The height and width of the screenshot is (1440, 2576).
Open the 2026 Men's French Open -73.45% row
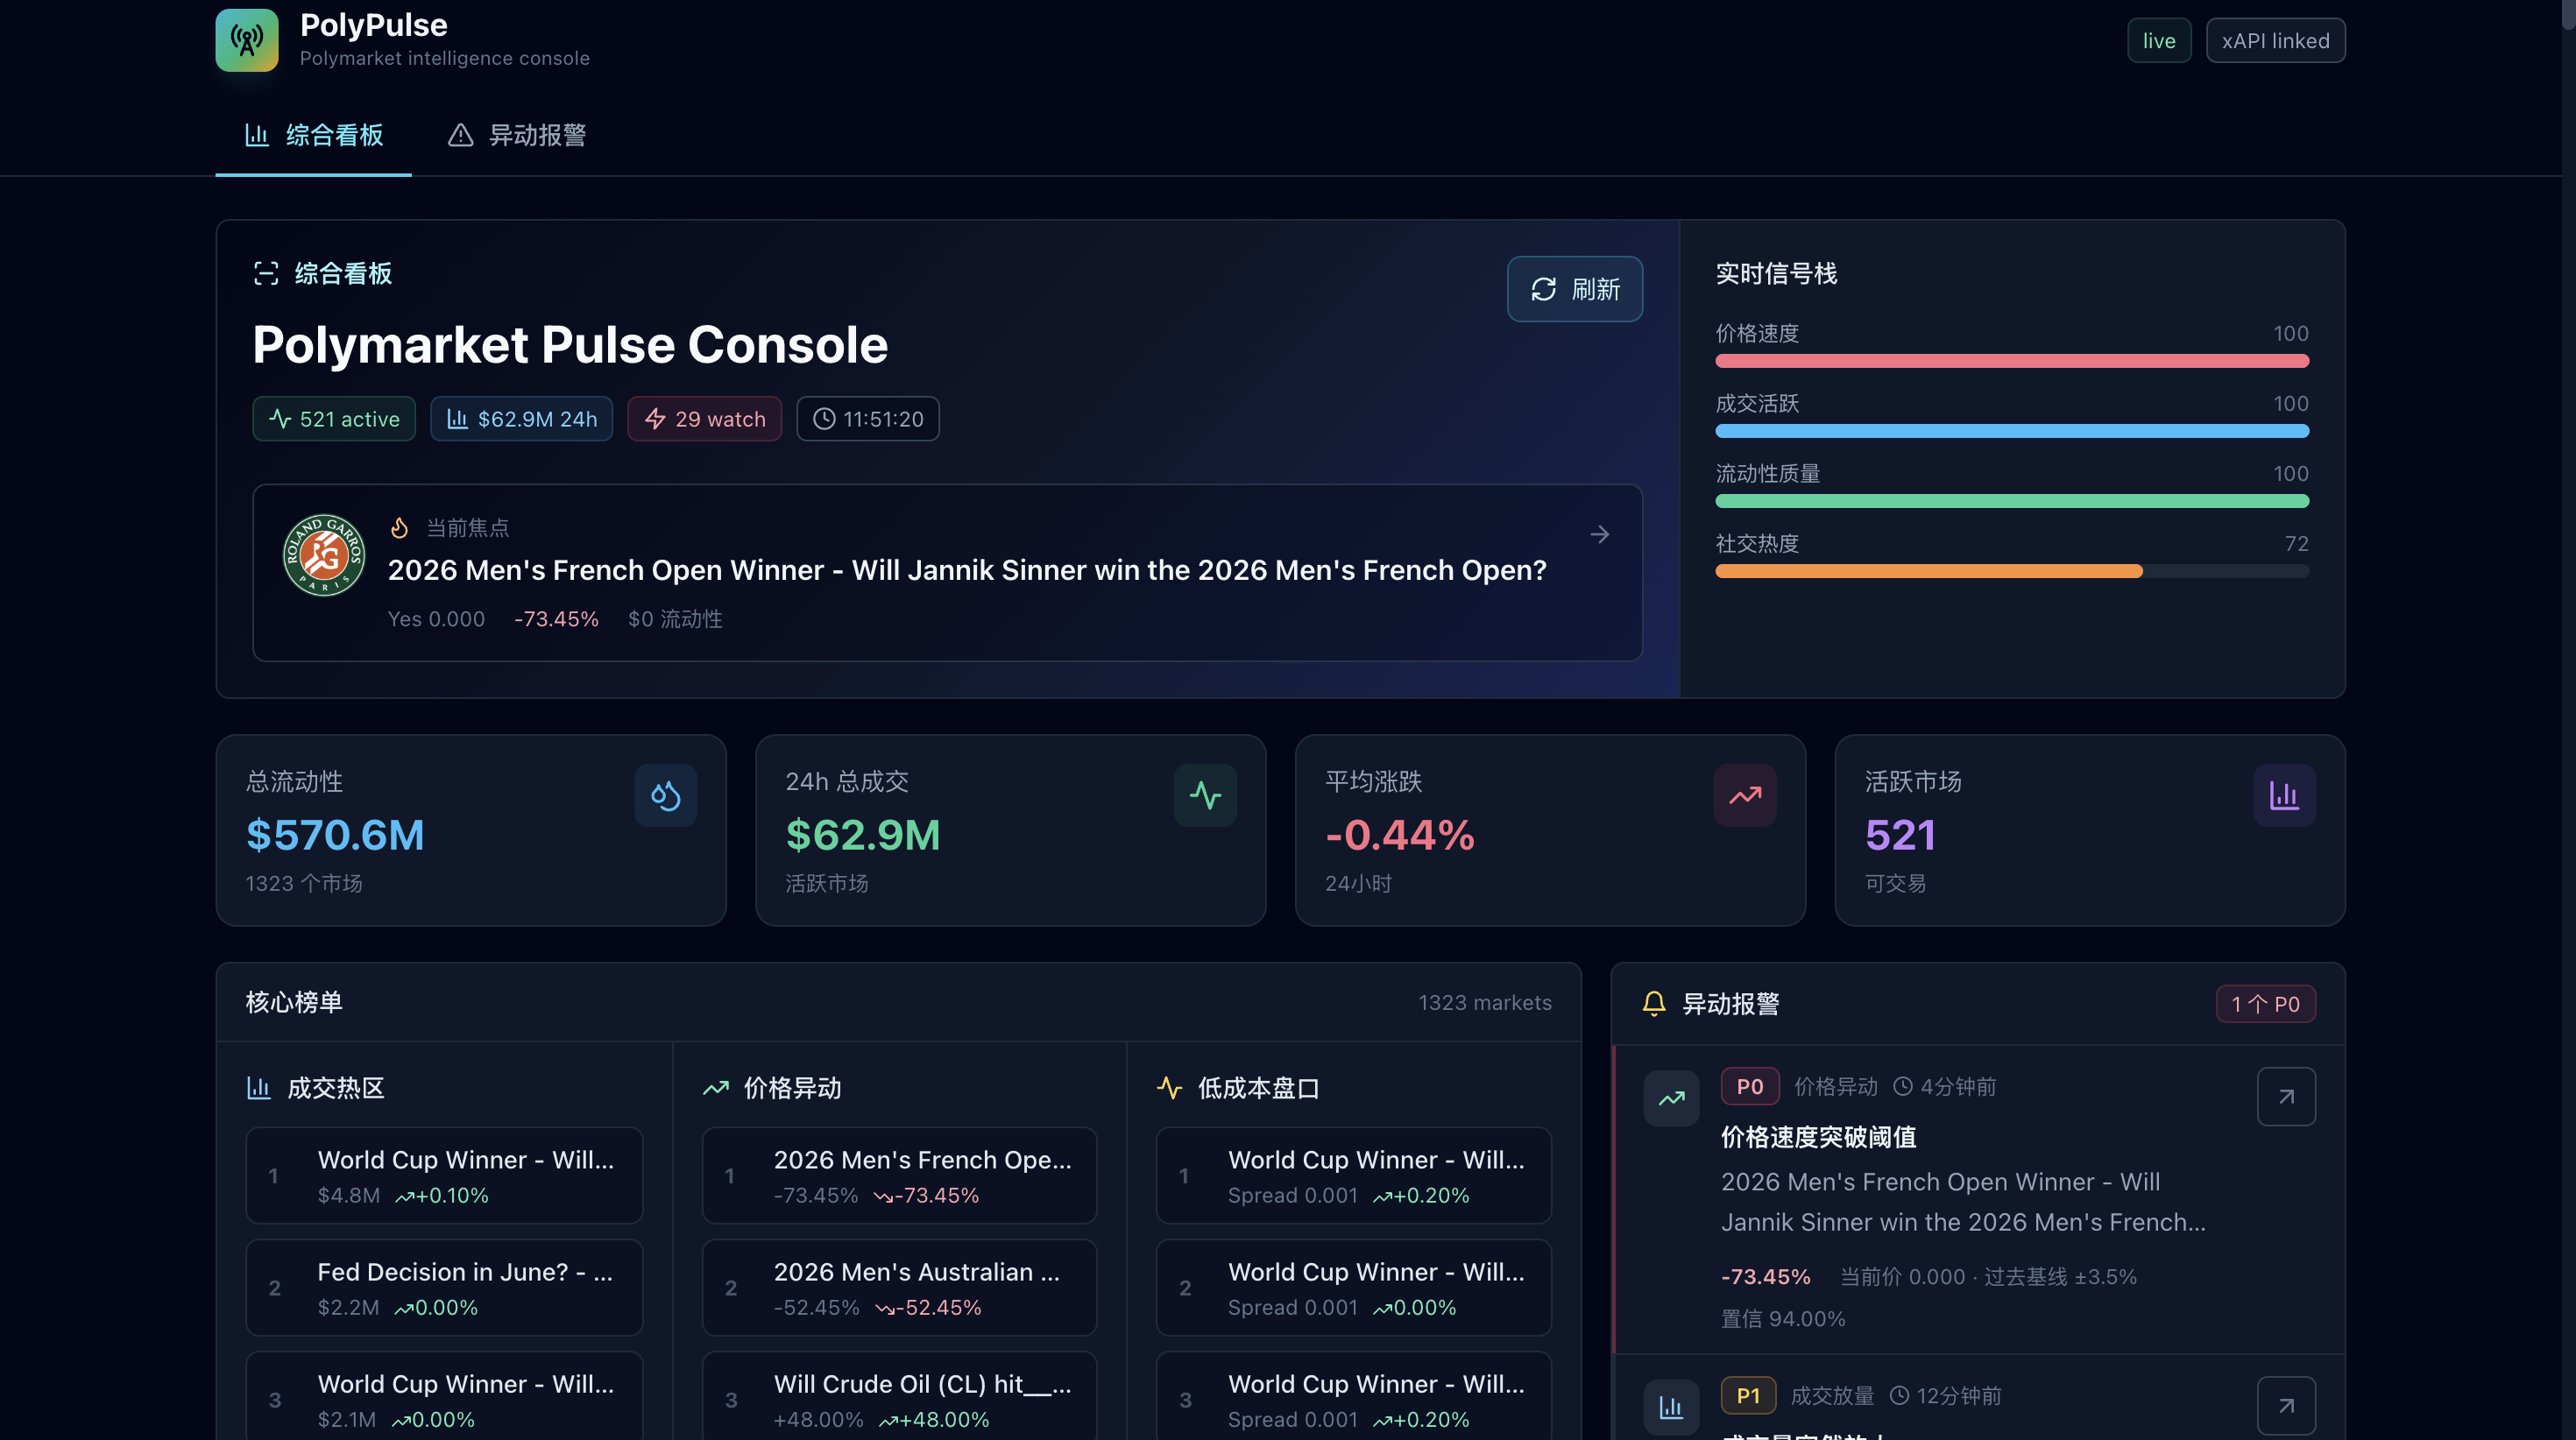click(899, 1176)
